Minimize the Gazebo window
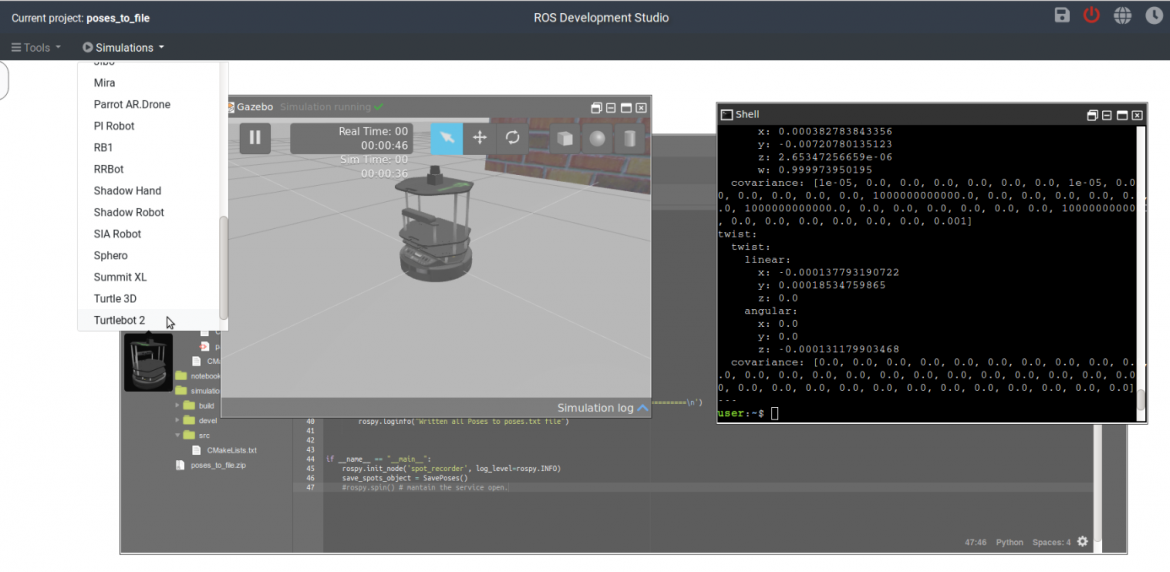The image size is (1170, 572). click(610, 107)
